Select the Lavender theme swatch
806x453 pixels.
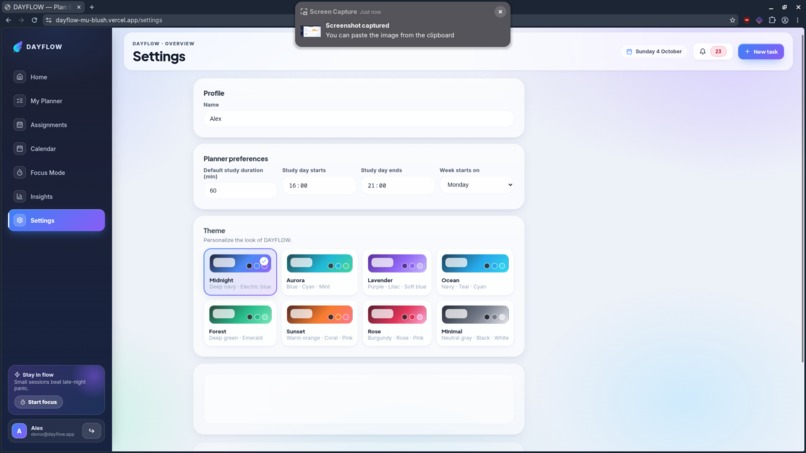[397, 272]
